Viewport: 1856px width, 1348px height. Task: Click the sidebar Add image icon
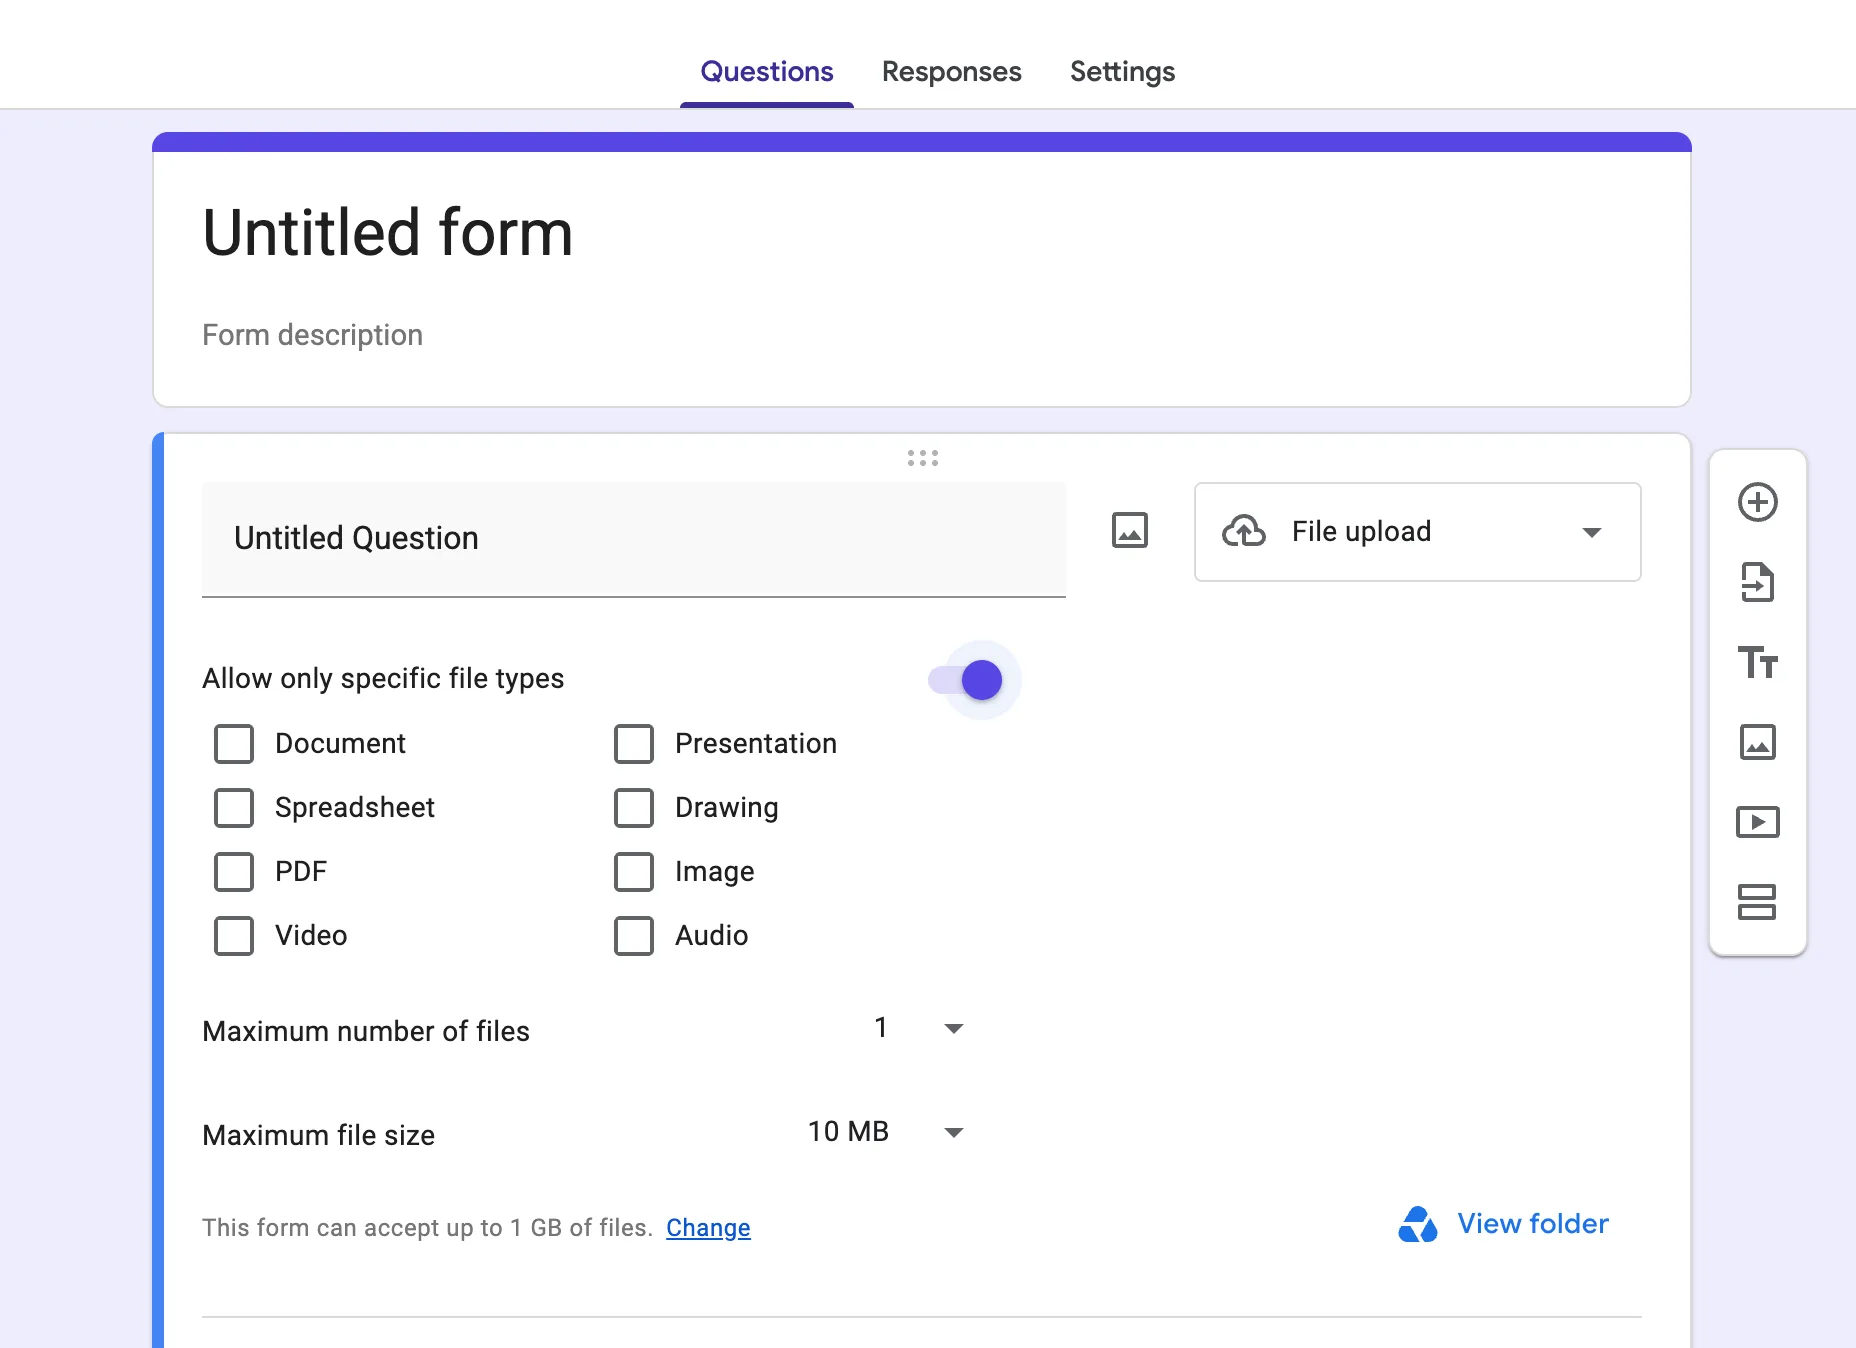point(1757,742)
